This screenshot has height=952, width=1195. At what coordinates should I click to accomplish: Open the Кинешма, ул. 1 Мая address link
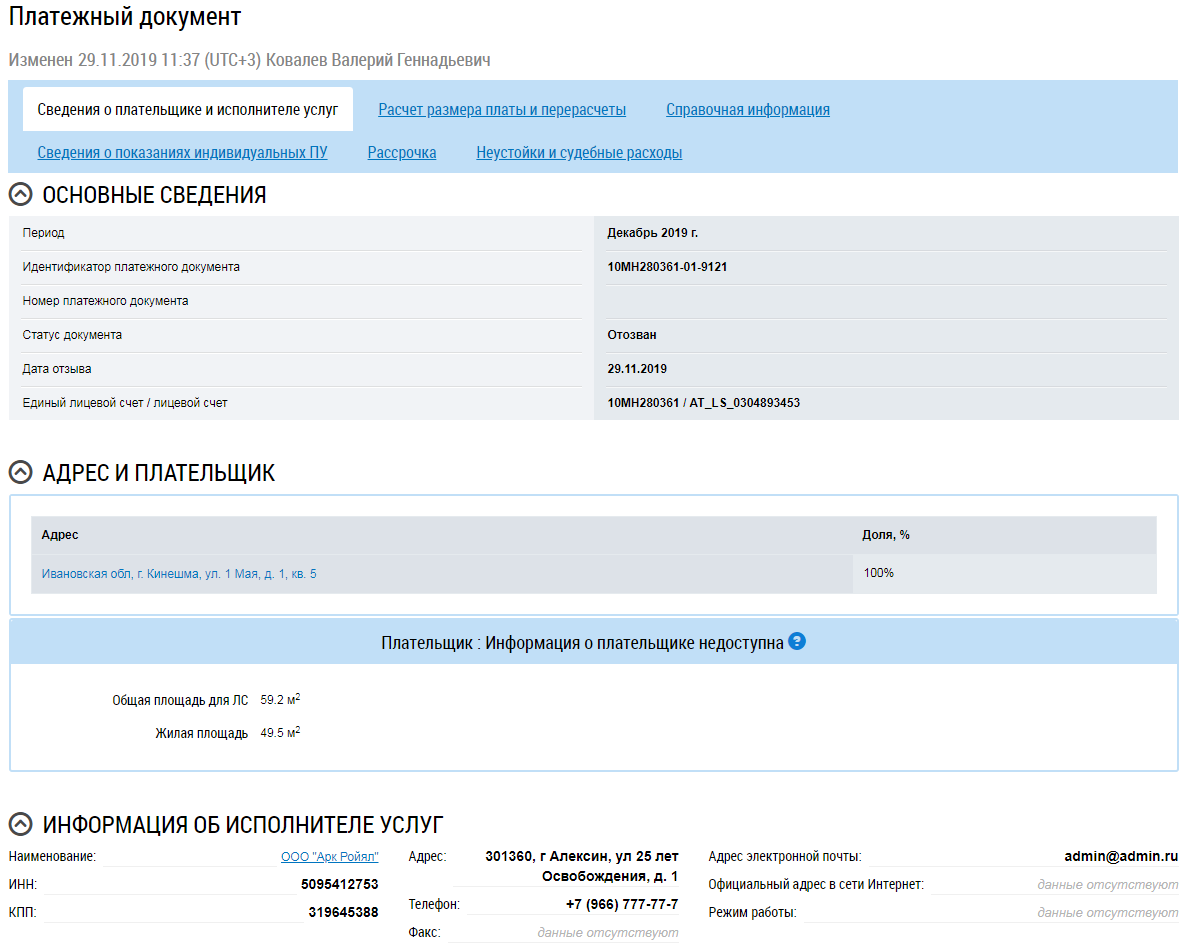[x=179, y=574]
